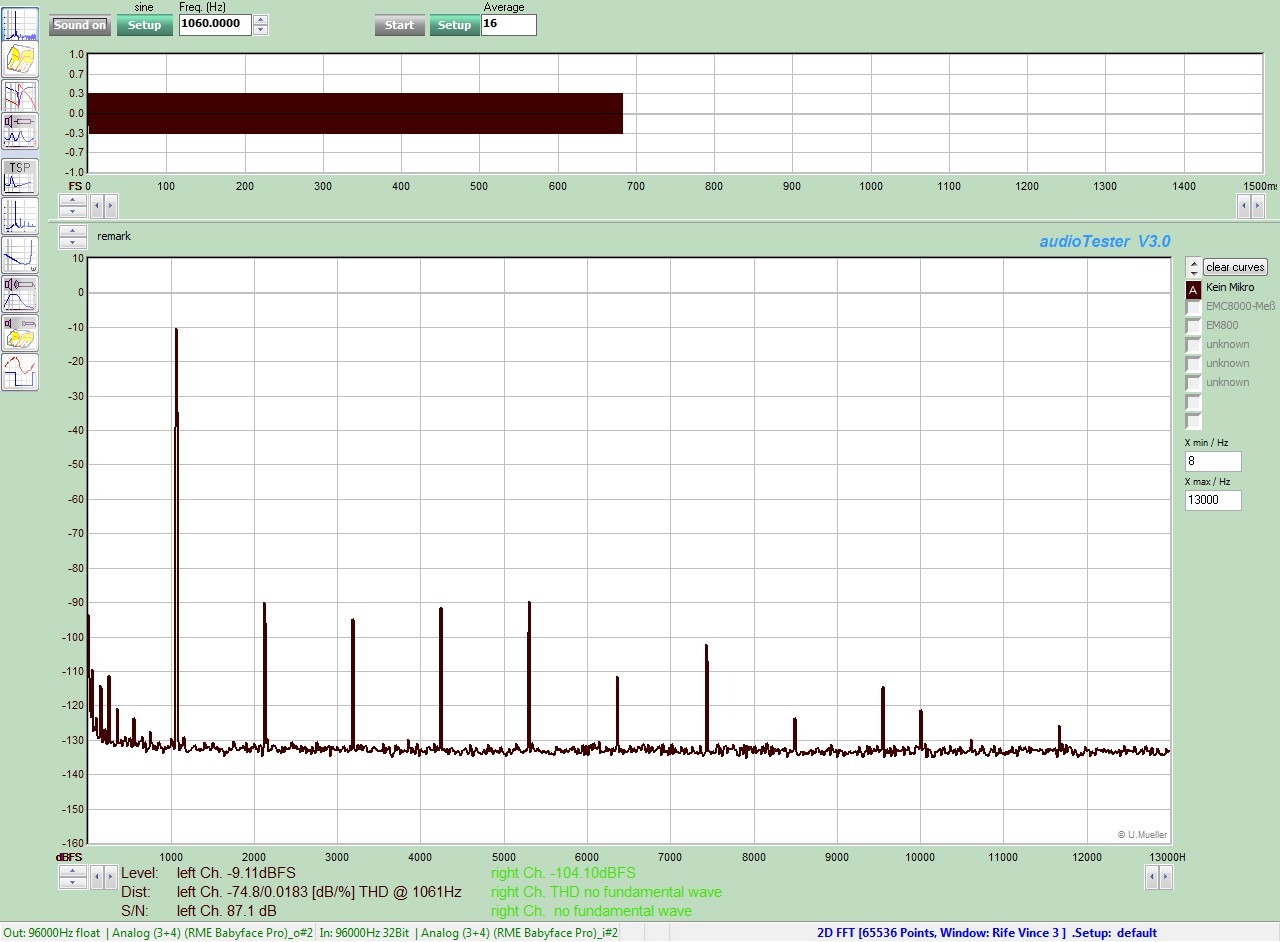The image size is (1280, 942).
Task: Click right arrow below the 1500ms time mark
Action: [1258, 206]
